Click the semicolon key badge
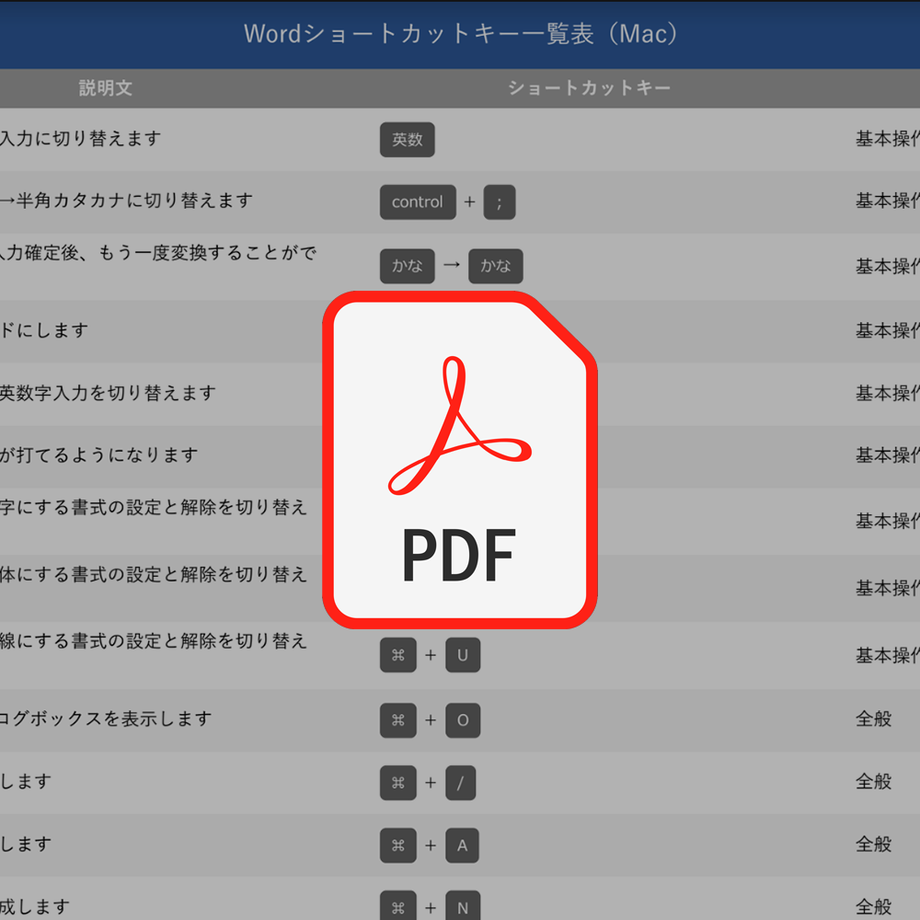 [x=499, y=202]
